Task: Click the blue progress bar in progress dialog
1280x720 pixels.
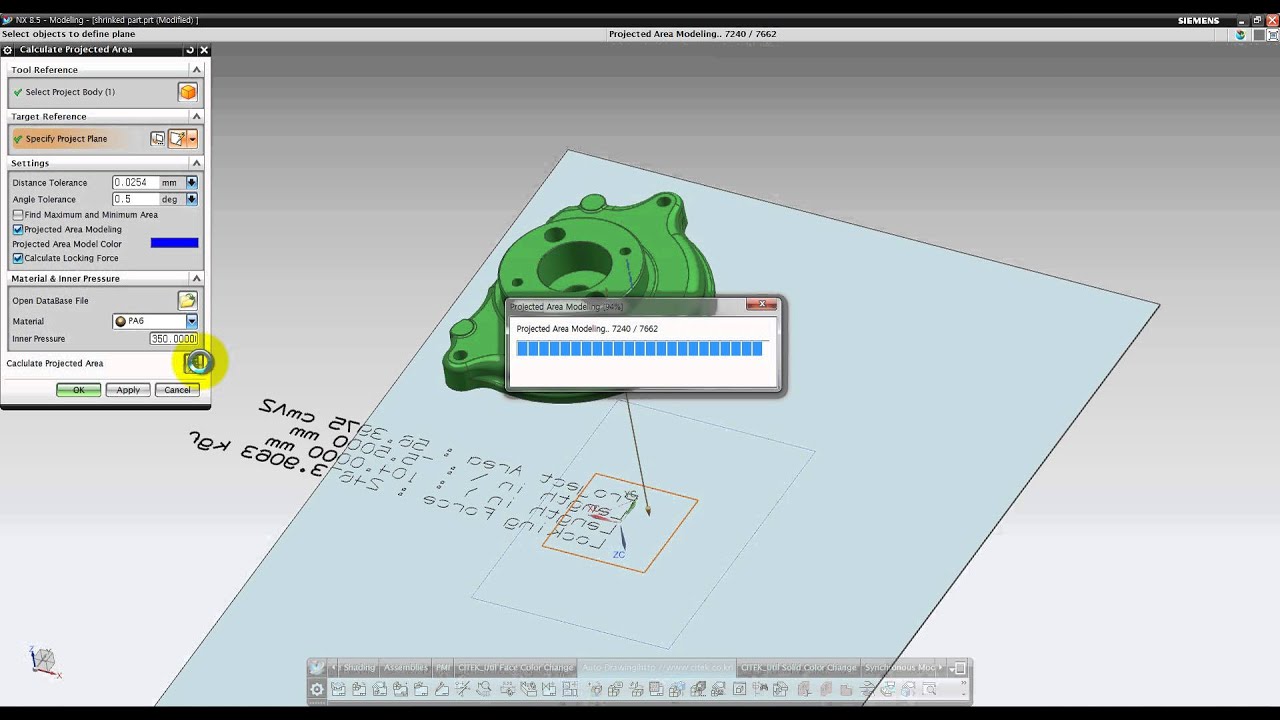Action: pos(639,348)
